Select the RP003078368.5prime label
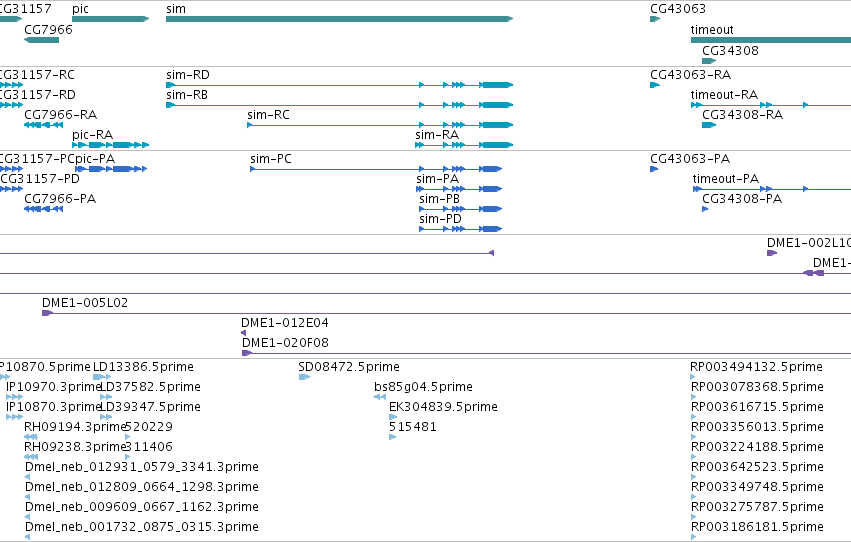851x542 pixels. click(x=757, y=387)
